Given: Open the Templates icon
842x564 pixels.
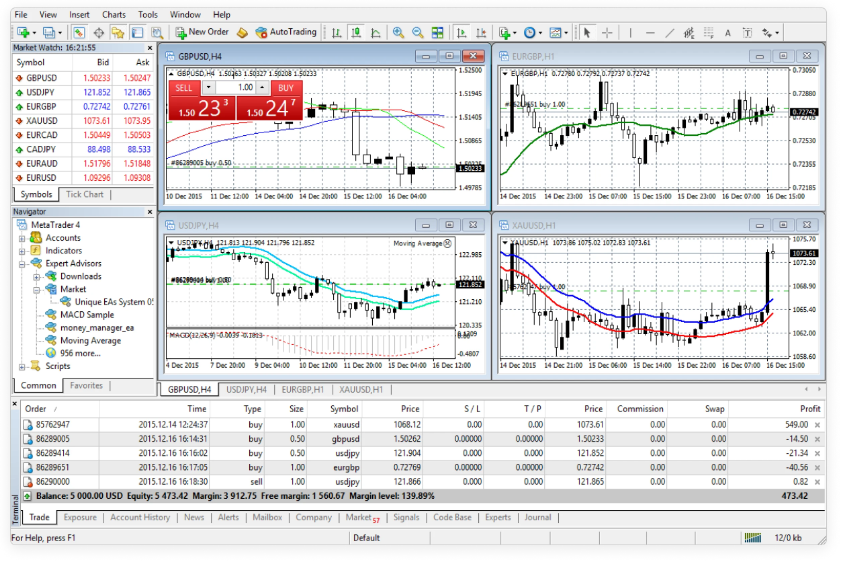Looking at the screenshot, I should point(555,33).
